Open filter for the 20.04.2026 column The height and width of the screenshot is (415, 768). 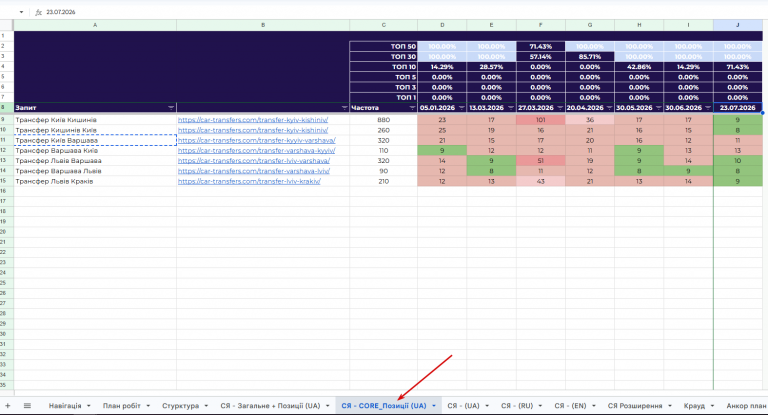(x=609, y=108)
